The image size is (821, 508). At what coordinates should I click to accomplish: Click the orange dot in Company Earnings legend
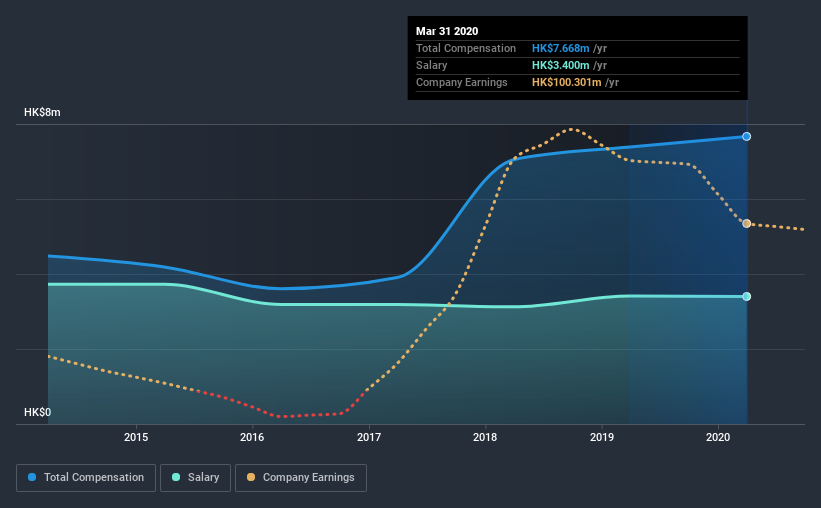[251, 477]
